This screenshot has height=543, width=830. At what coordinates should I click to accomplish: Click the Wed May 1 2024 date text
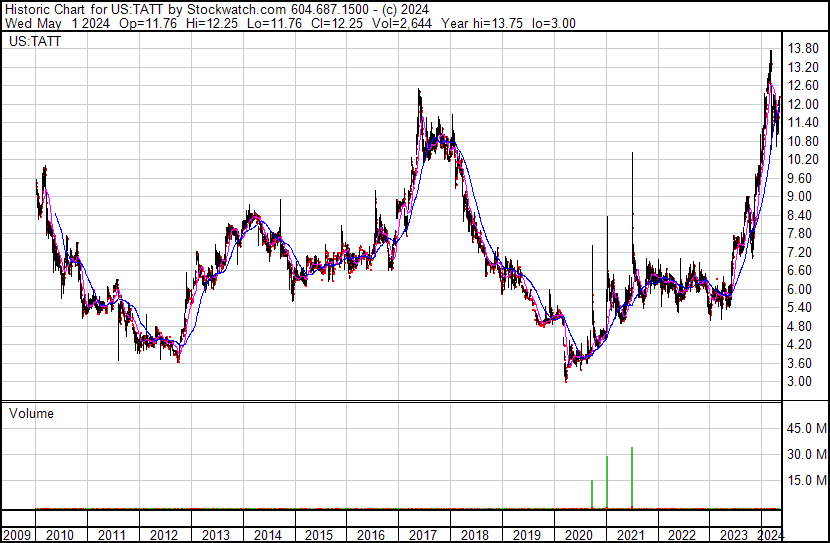57,23
